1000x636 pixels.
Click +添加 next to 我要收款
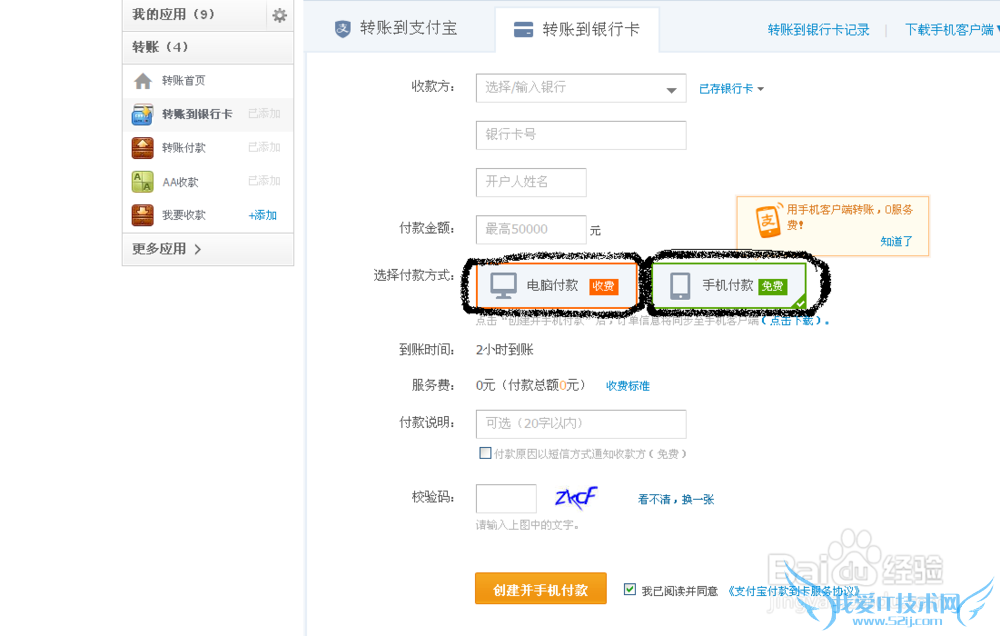pyautogui.click(x=263, y=216)
